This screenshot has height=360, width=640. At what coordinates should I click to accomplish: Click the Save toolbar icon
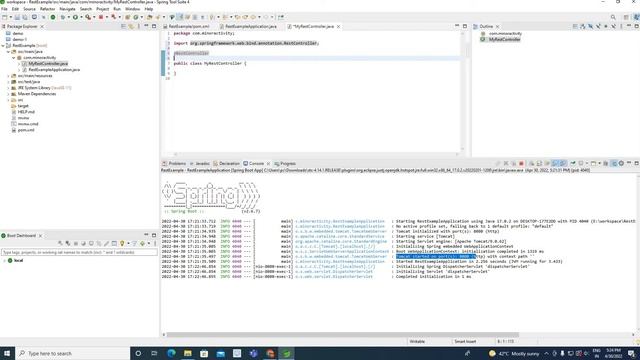(17, 17)
